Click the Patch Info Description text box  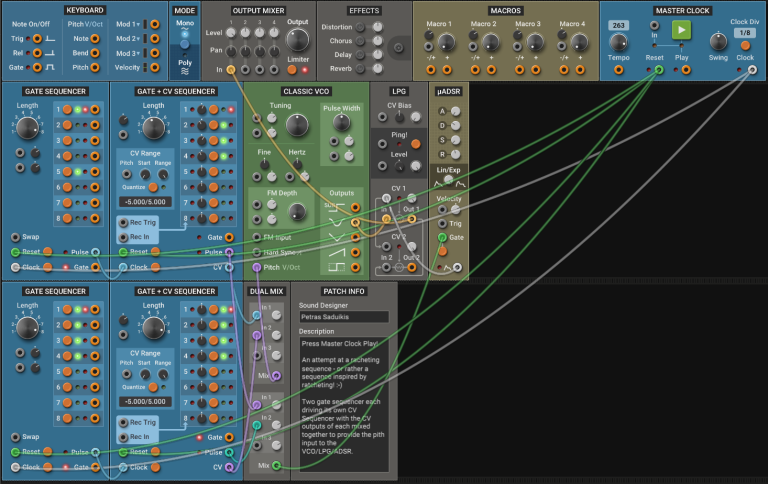point(344,404)
